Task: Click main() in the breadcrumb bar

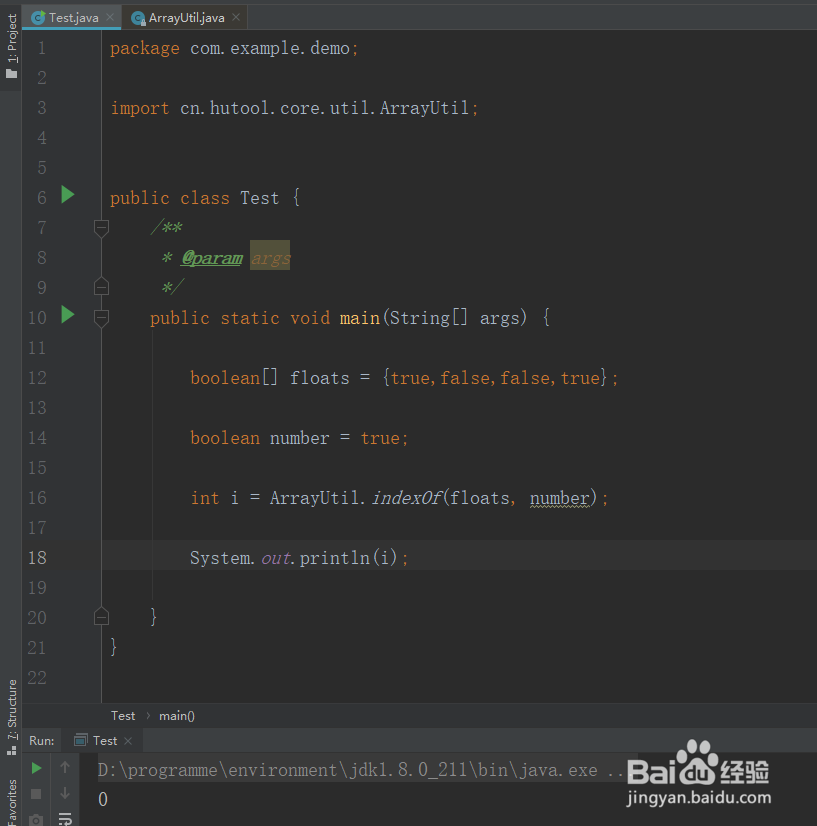Action: [x=177, y=716]
